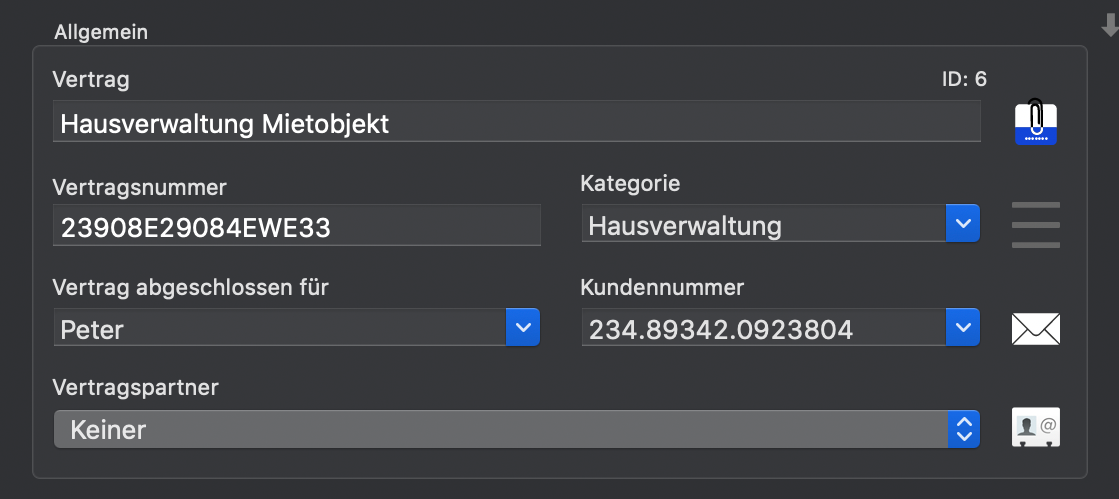The height and width of the screenshot is (499, 1119).
Task: Click the Allgemein section heading
Action: [101, 32]
